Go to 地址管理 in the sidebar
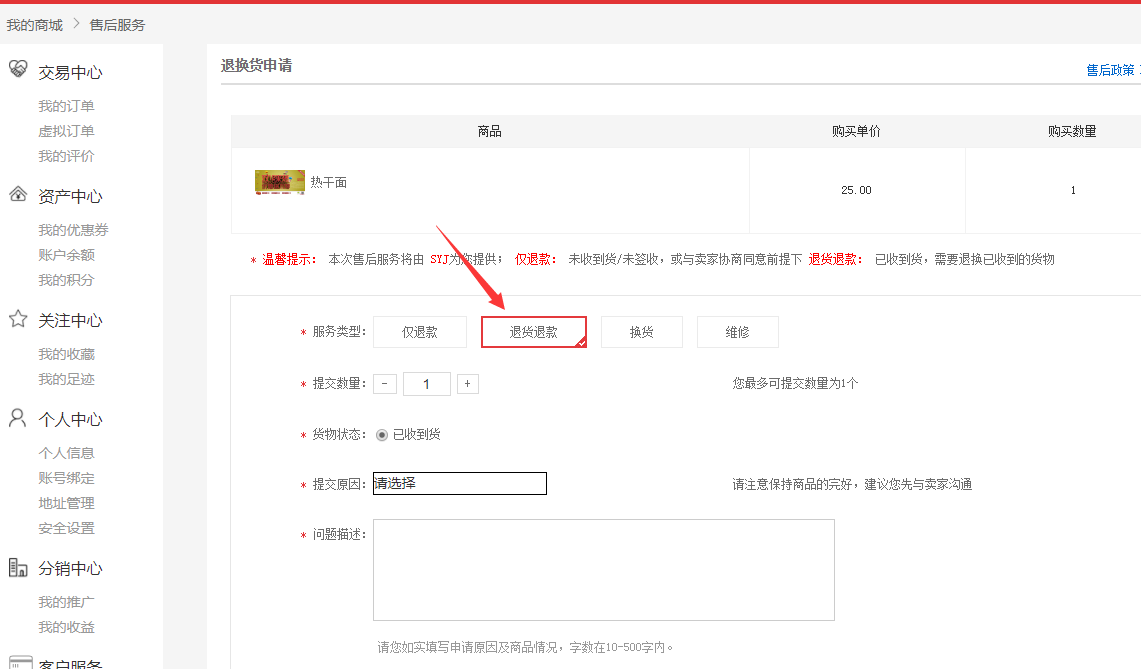 66,503
